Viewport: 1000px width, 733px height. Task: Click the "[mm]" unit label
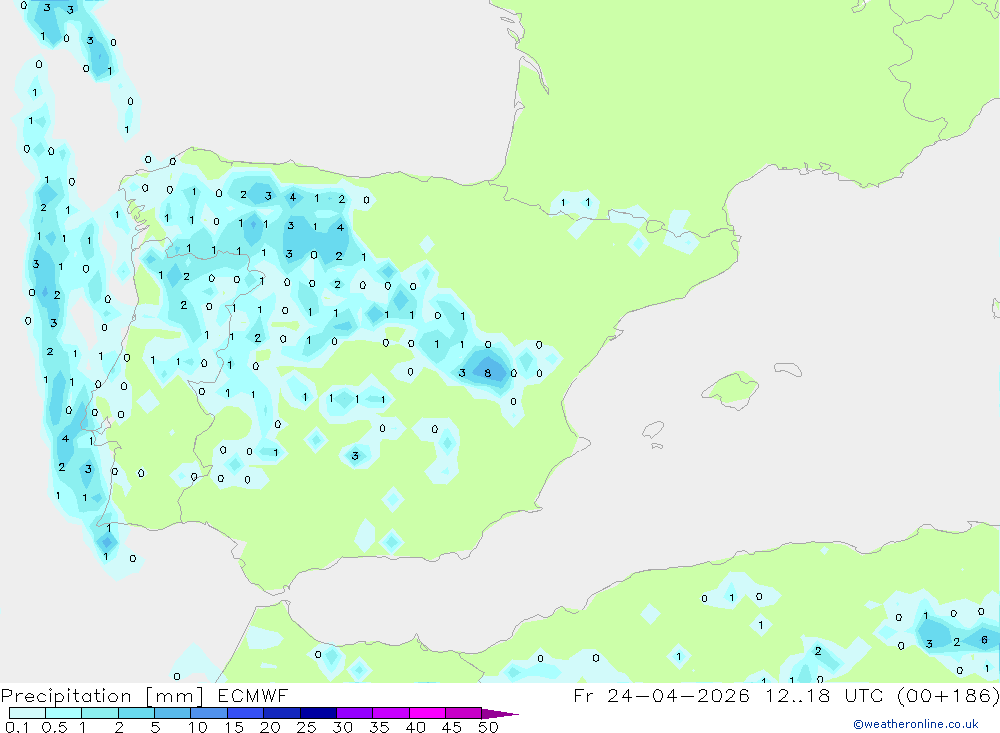tap(174, 696)
